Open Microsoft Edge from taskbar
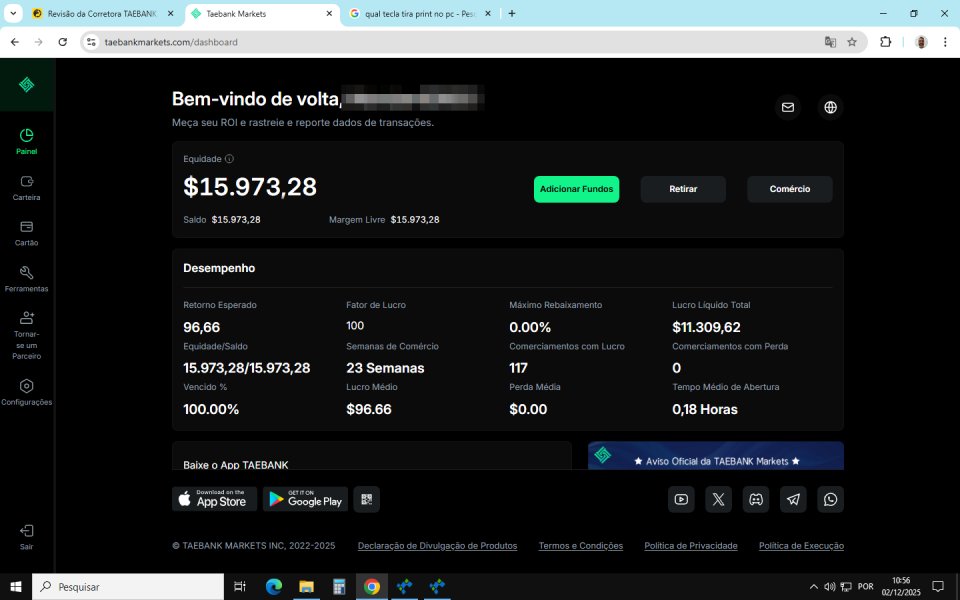This screenshot has height=600, width=960. [x=274, y=587]
